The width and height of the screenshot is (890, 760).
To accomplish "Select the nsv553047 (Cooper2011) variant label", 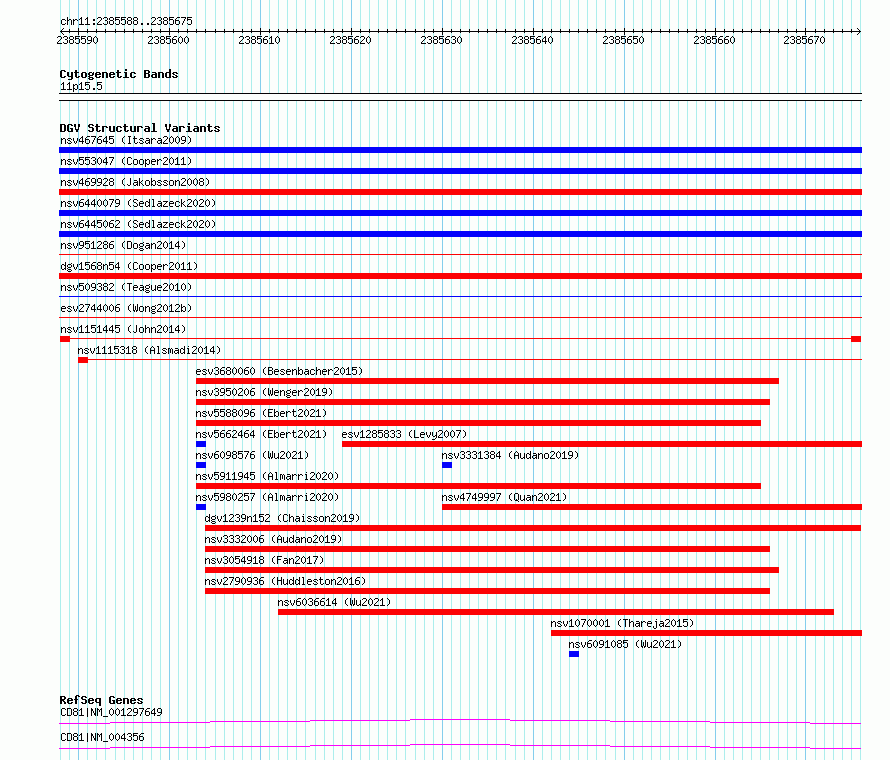I will [x=126, y=161].
